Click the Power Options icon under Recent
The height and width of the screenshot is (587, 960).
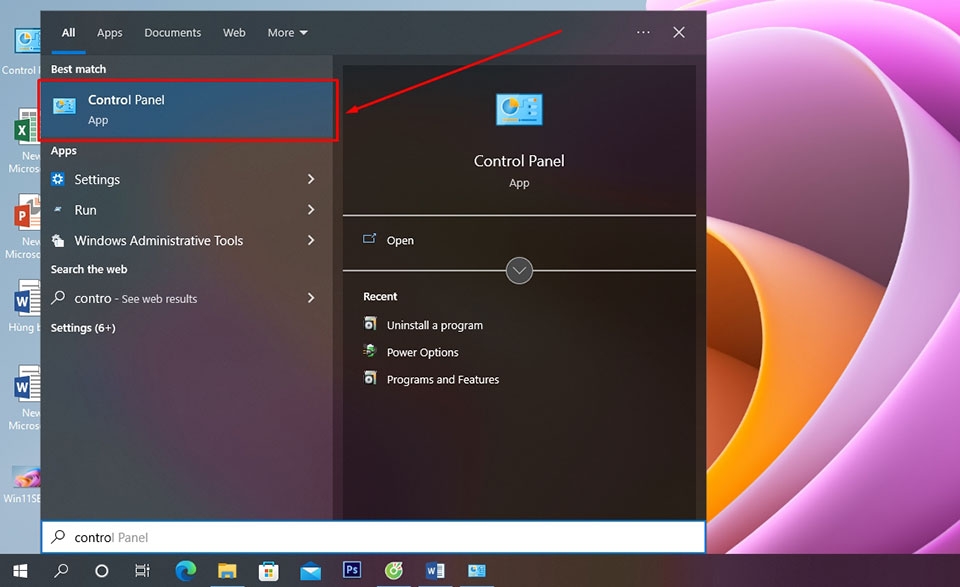pyautogui.click(x=370, y=351)
